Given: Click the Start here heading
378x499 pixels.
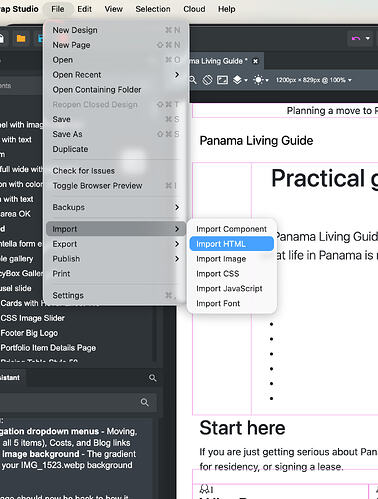Looking at the screenshot, I should [x=242, y=428].
